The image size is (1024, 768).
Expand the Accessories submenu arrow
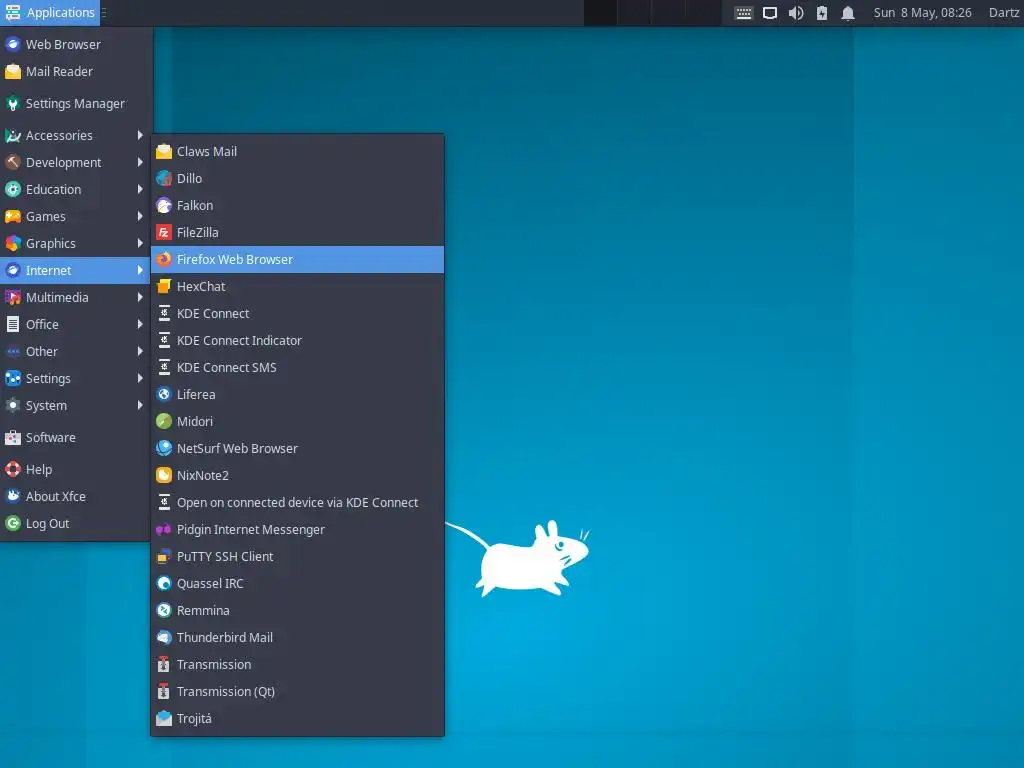140,135
